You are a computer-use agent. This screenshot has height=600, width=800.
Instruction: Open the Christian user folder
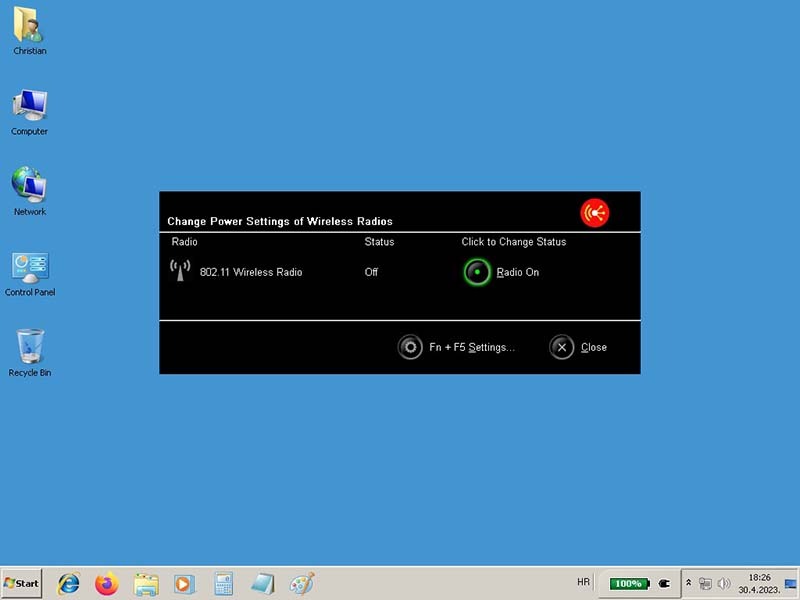click(x=29, y=28)
